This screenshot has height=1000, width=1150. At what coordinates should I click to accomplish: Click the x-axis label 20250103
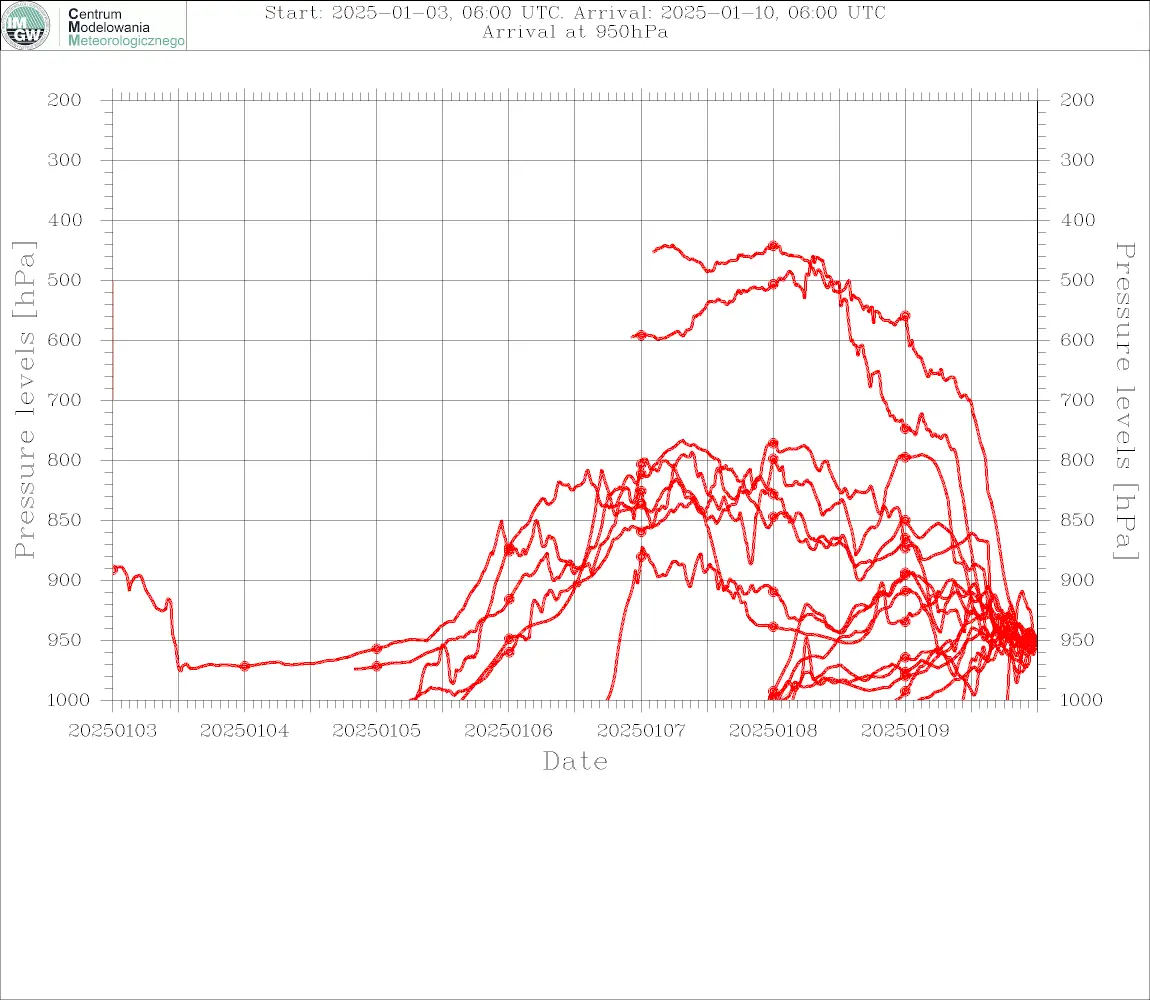pos(112,731)
